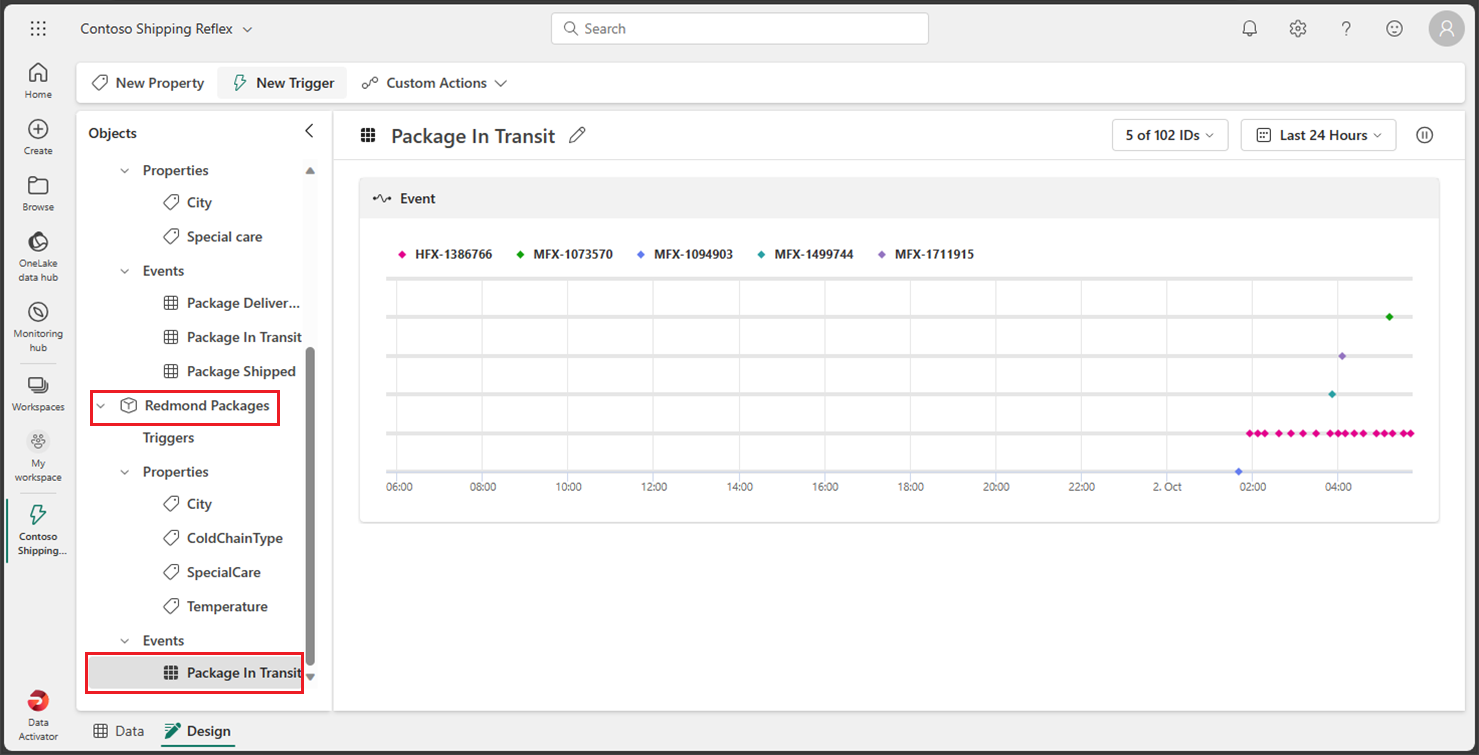Viewport: 1479px width, 755px height.
Task: Open the notifications bell
Action: coord(1249,29)
